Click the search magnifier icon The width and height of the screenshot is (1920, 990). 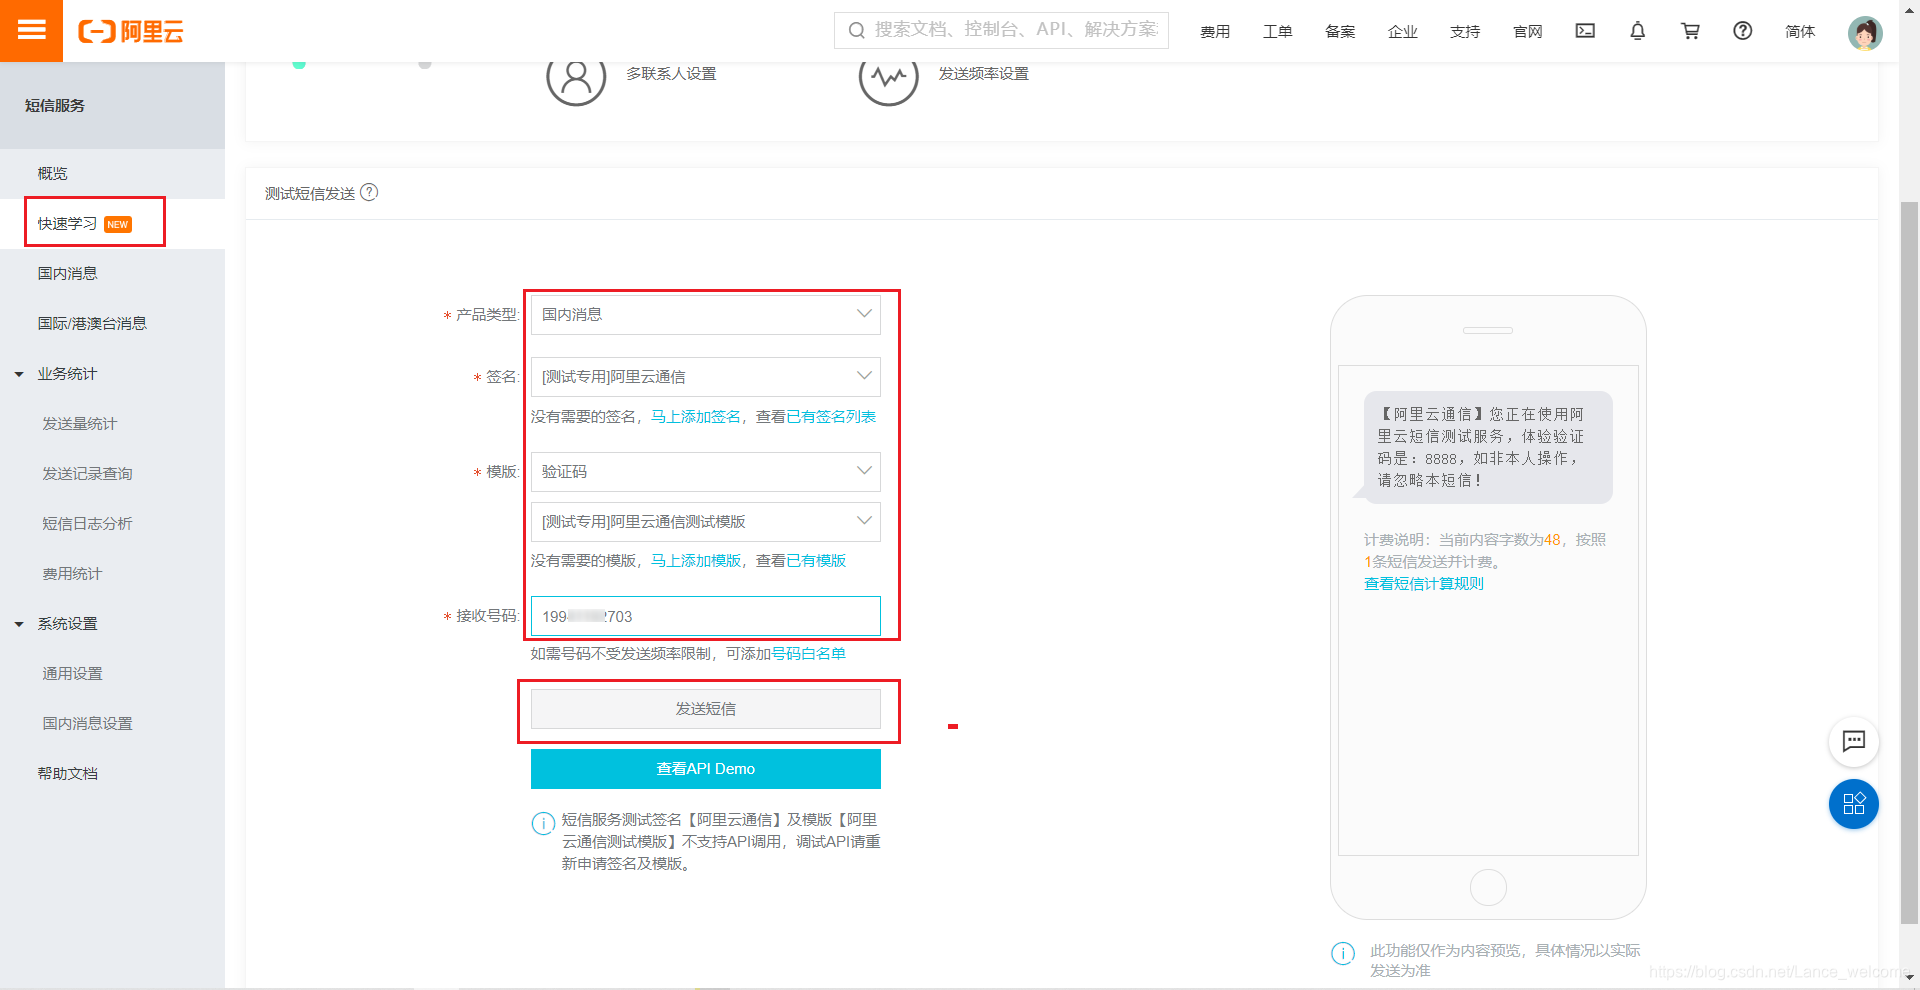(856, 31)
